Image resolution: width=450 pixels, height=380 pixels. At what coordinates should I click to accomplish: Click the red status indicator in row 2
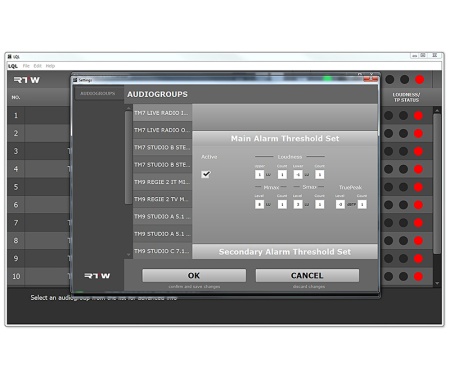click(x=418, y=133)
